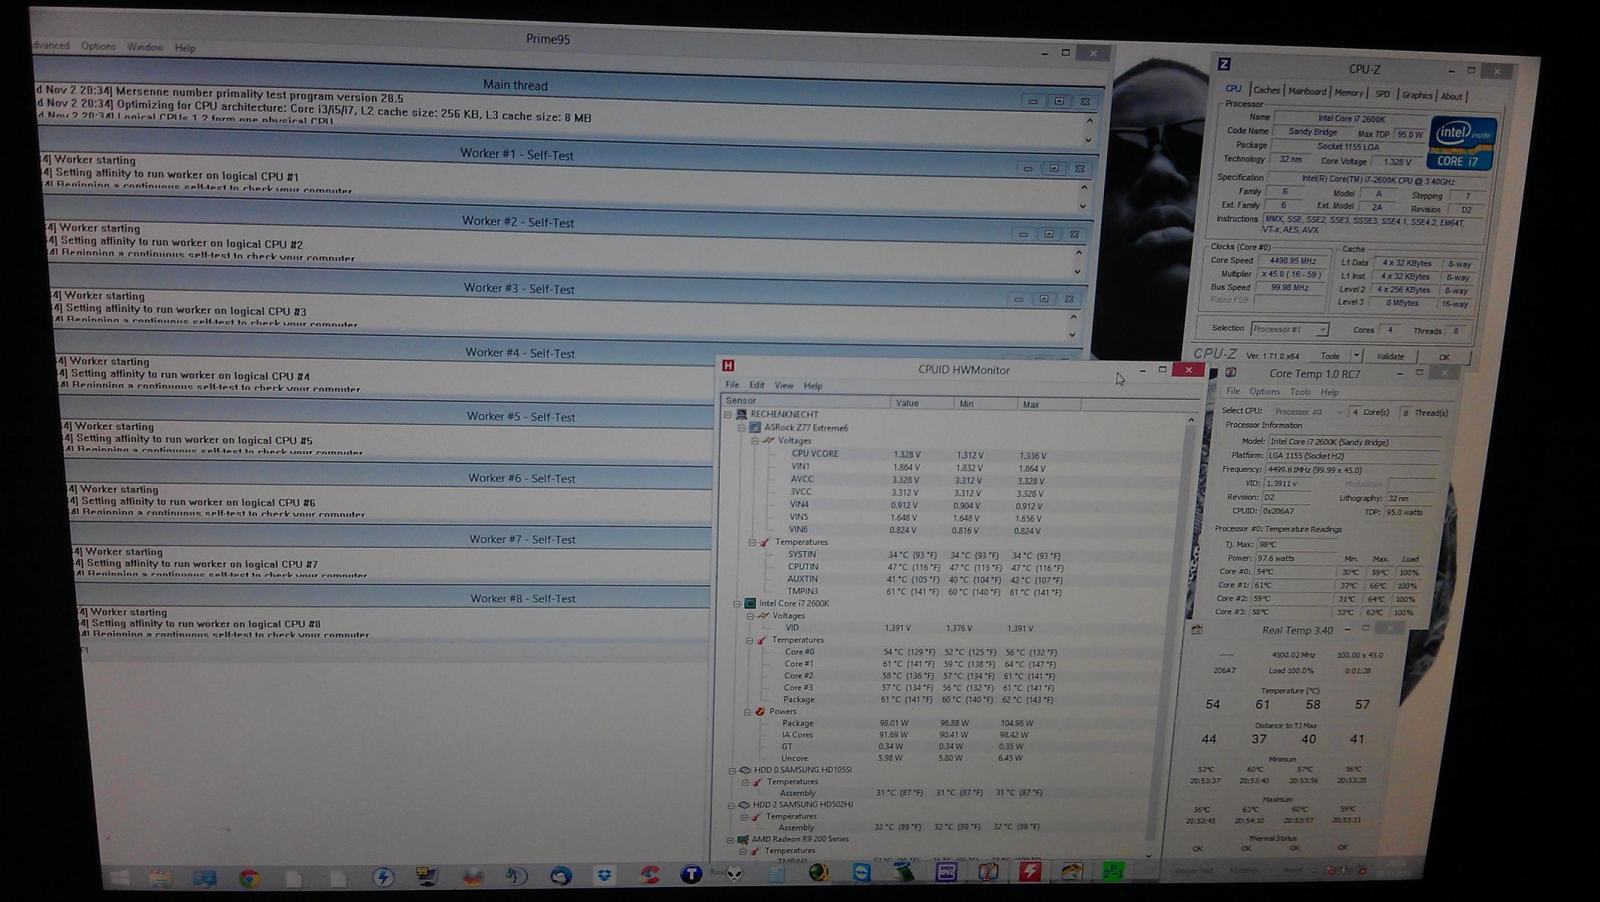This screenshot has height=902, width=1600.
Task: Click the Tools button in CPU-Z
Action: pos(1330,355)
